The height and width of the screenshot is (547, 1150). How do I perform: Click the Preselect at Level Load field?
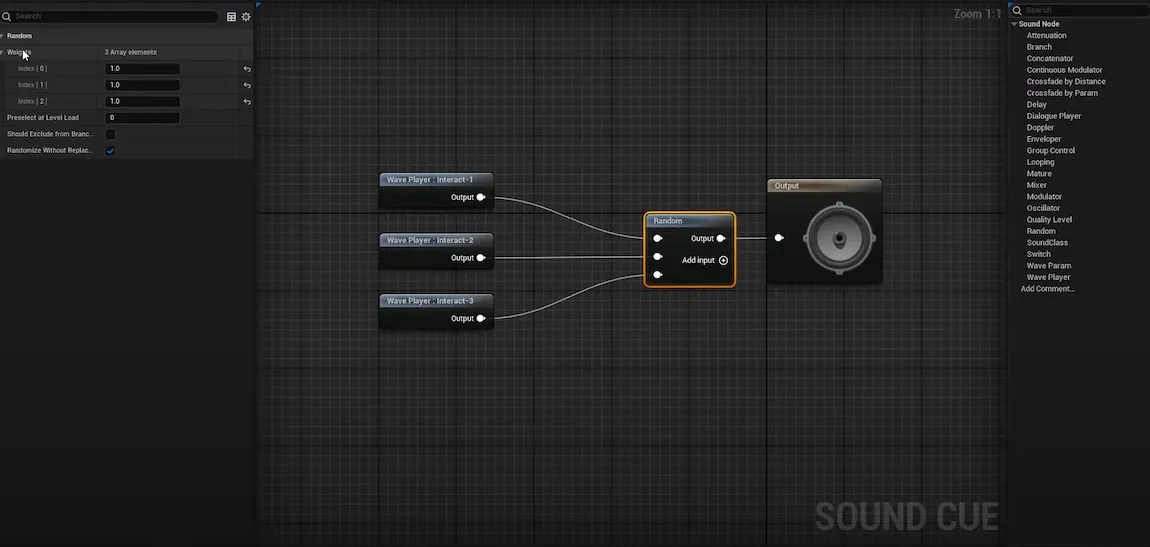point(142,118)
